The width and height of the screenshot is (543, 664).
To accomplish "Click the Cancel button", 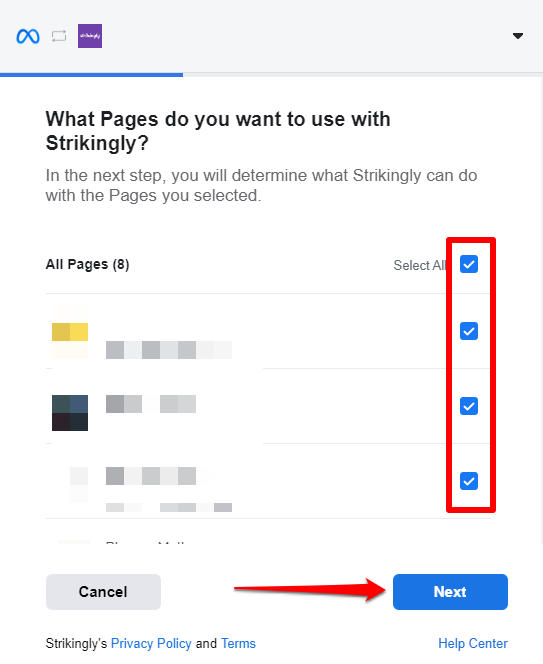I will click(x=103, y=592).
